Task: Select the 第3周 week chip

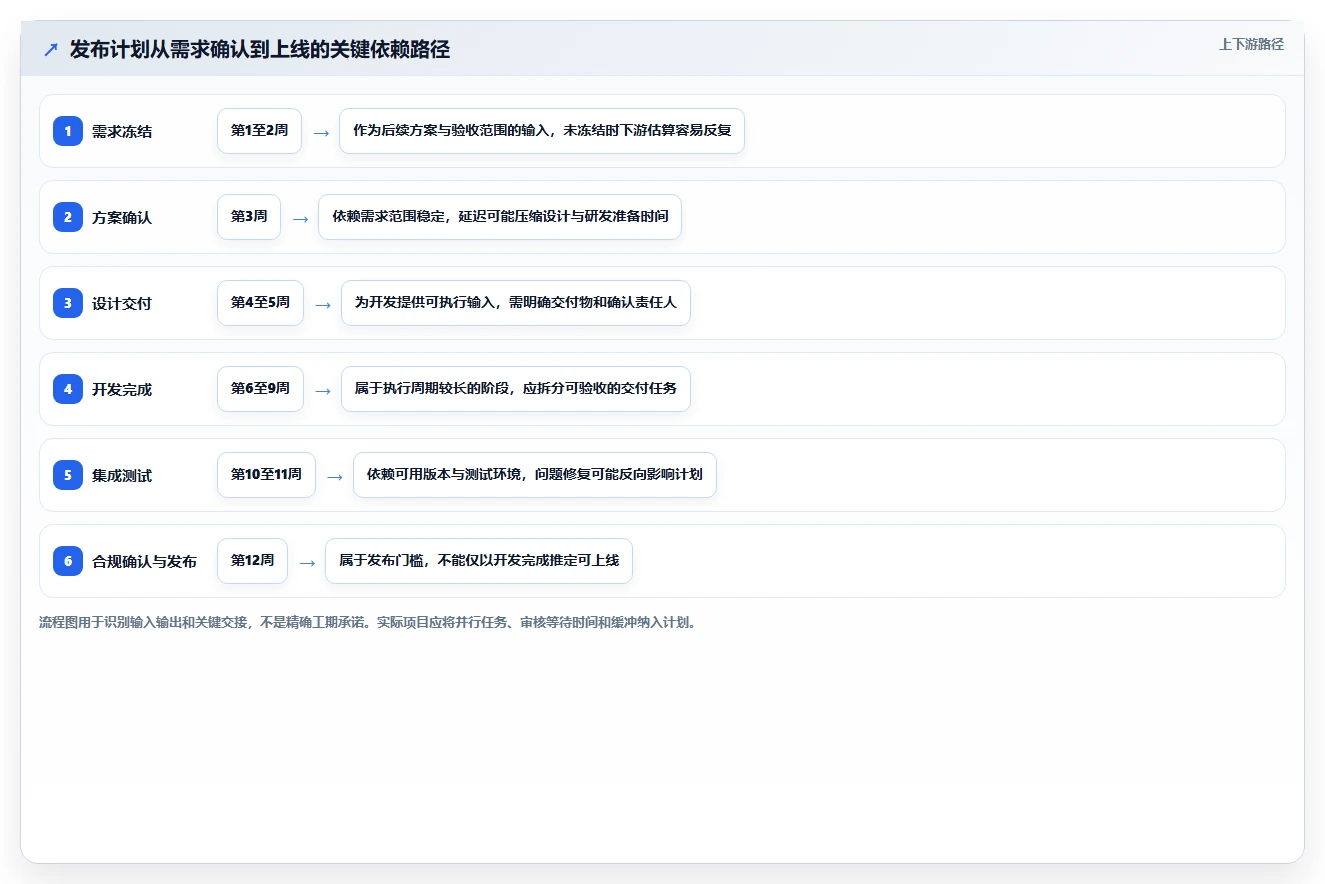Action: pos(249,217)
